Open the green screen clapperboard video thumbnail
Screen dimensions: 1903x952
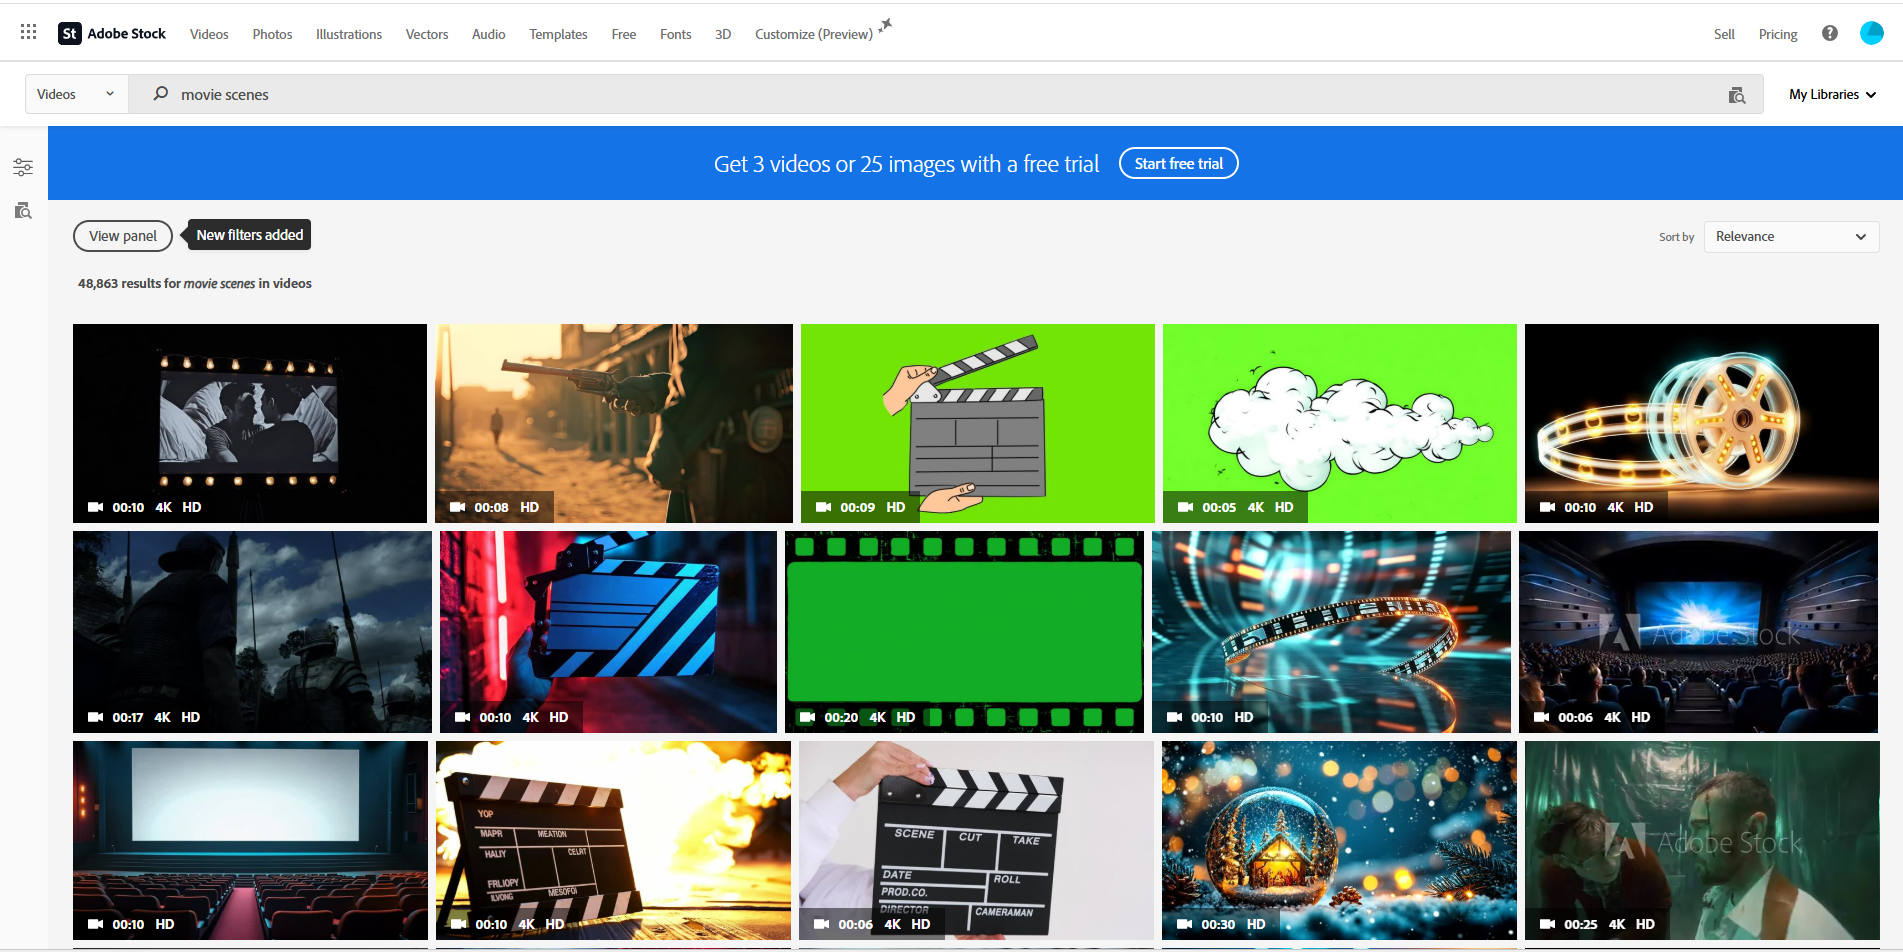(977, 422)
